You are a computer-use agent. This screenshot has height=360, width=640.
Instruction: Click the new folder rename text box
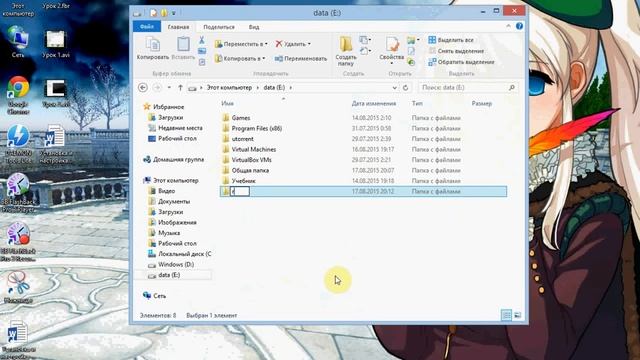[240, 191]
